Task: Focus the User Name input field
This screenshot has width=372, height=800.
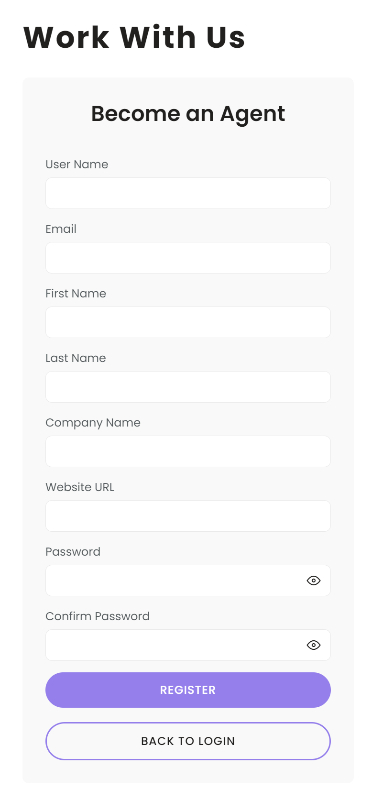Action: coord(188,193)
